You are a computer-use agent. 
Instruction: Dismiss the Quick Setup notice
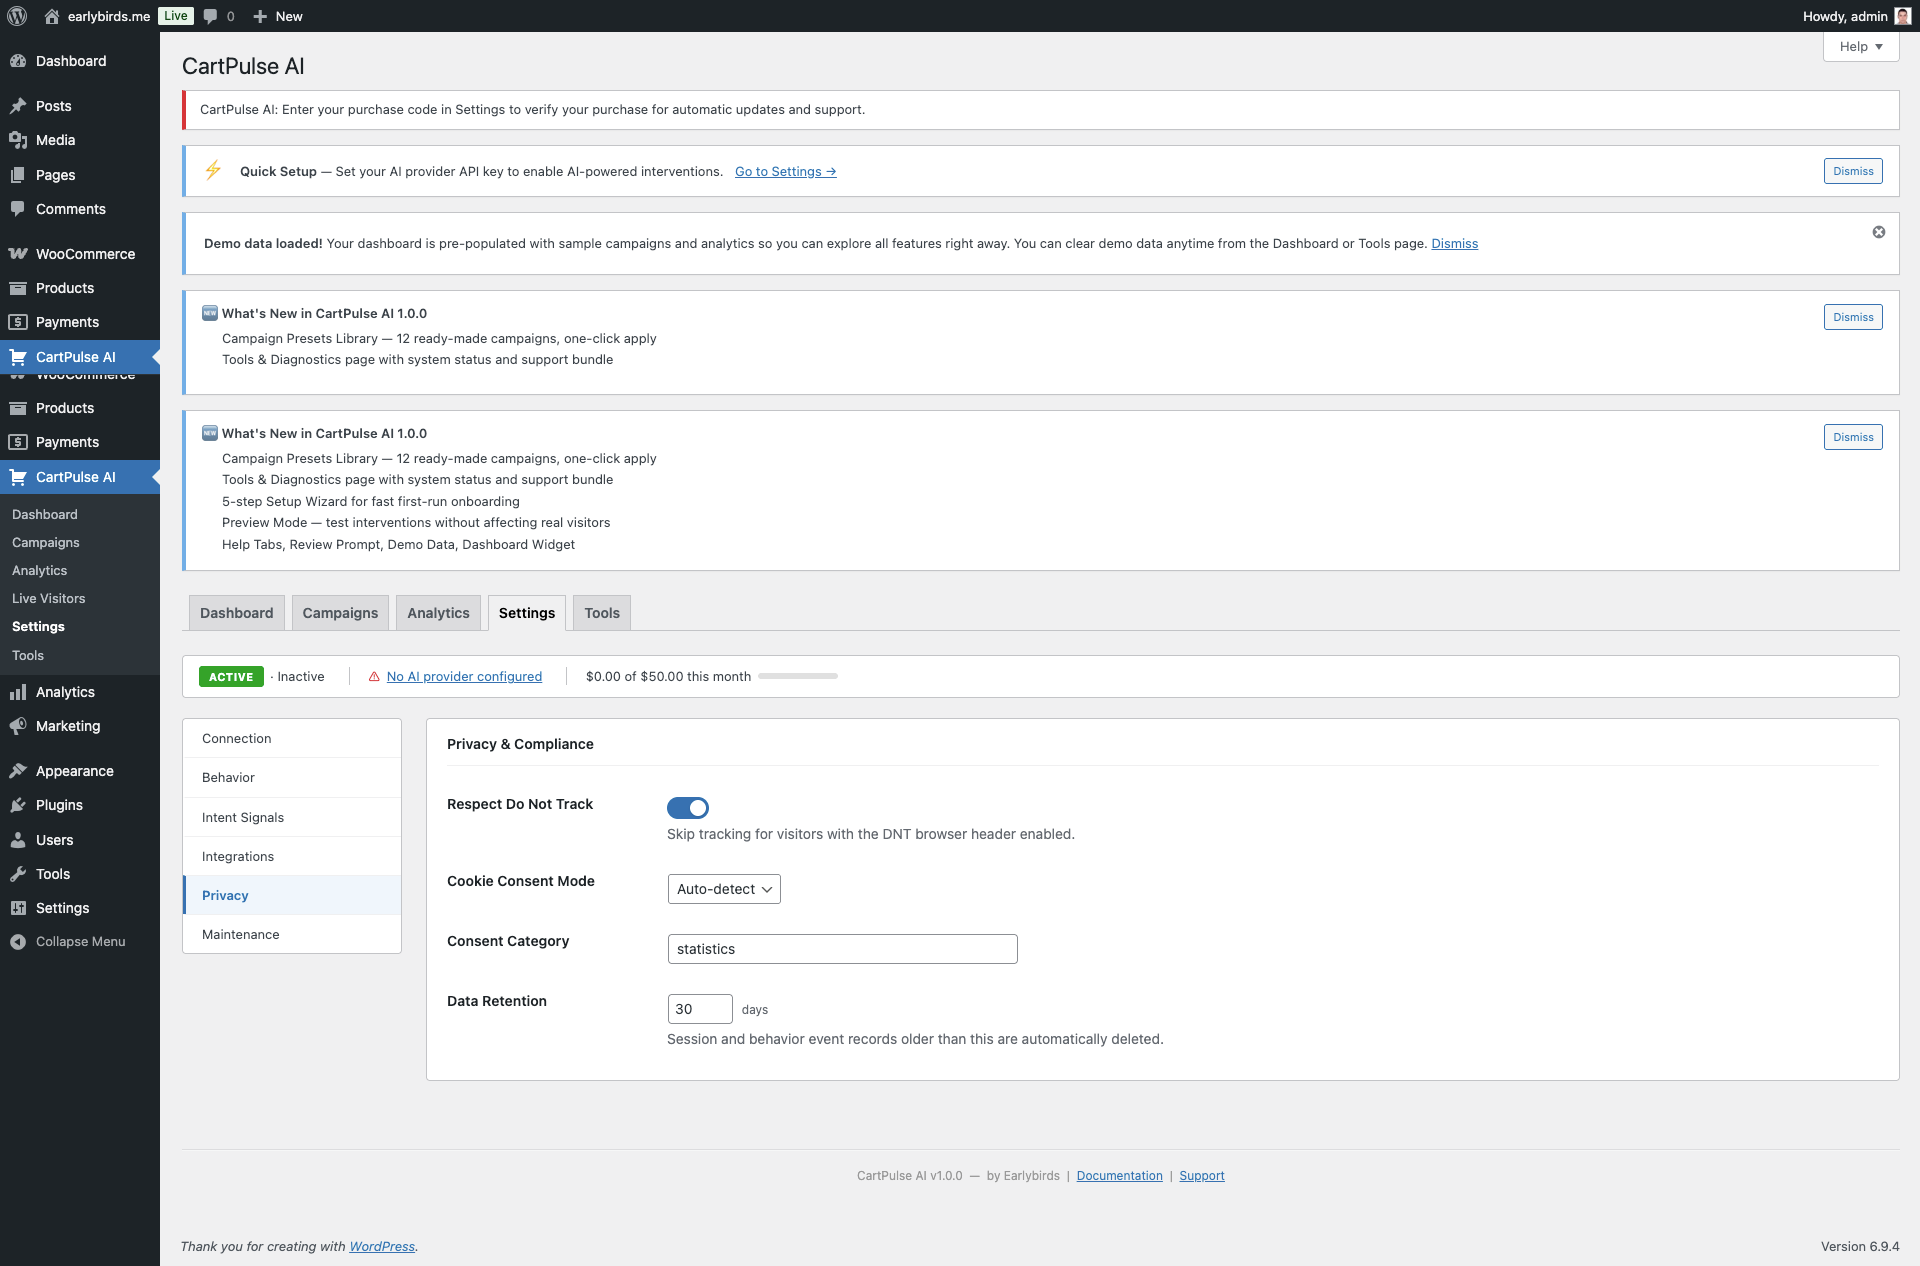click(x=1852, y=170)
